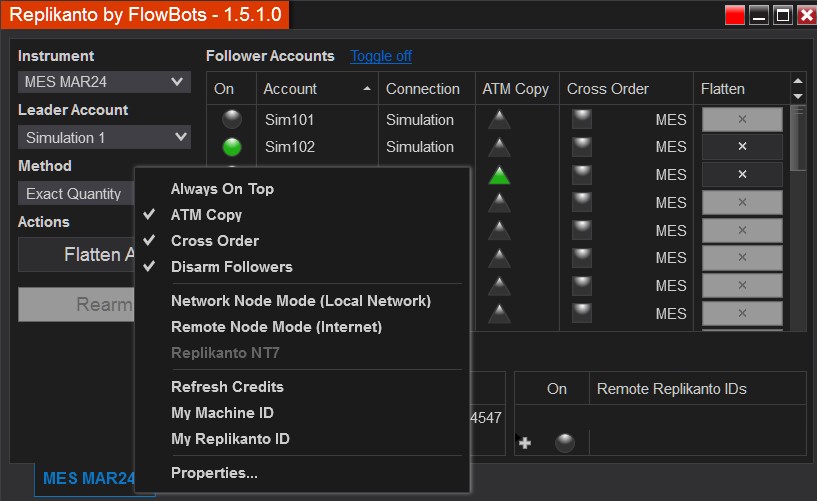Toggle the Remote Replikanto IDs On indicator

click(565, 442)
